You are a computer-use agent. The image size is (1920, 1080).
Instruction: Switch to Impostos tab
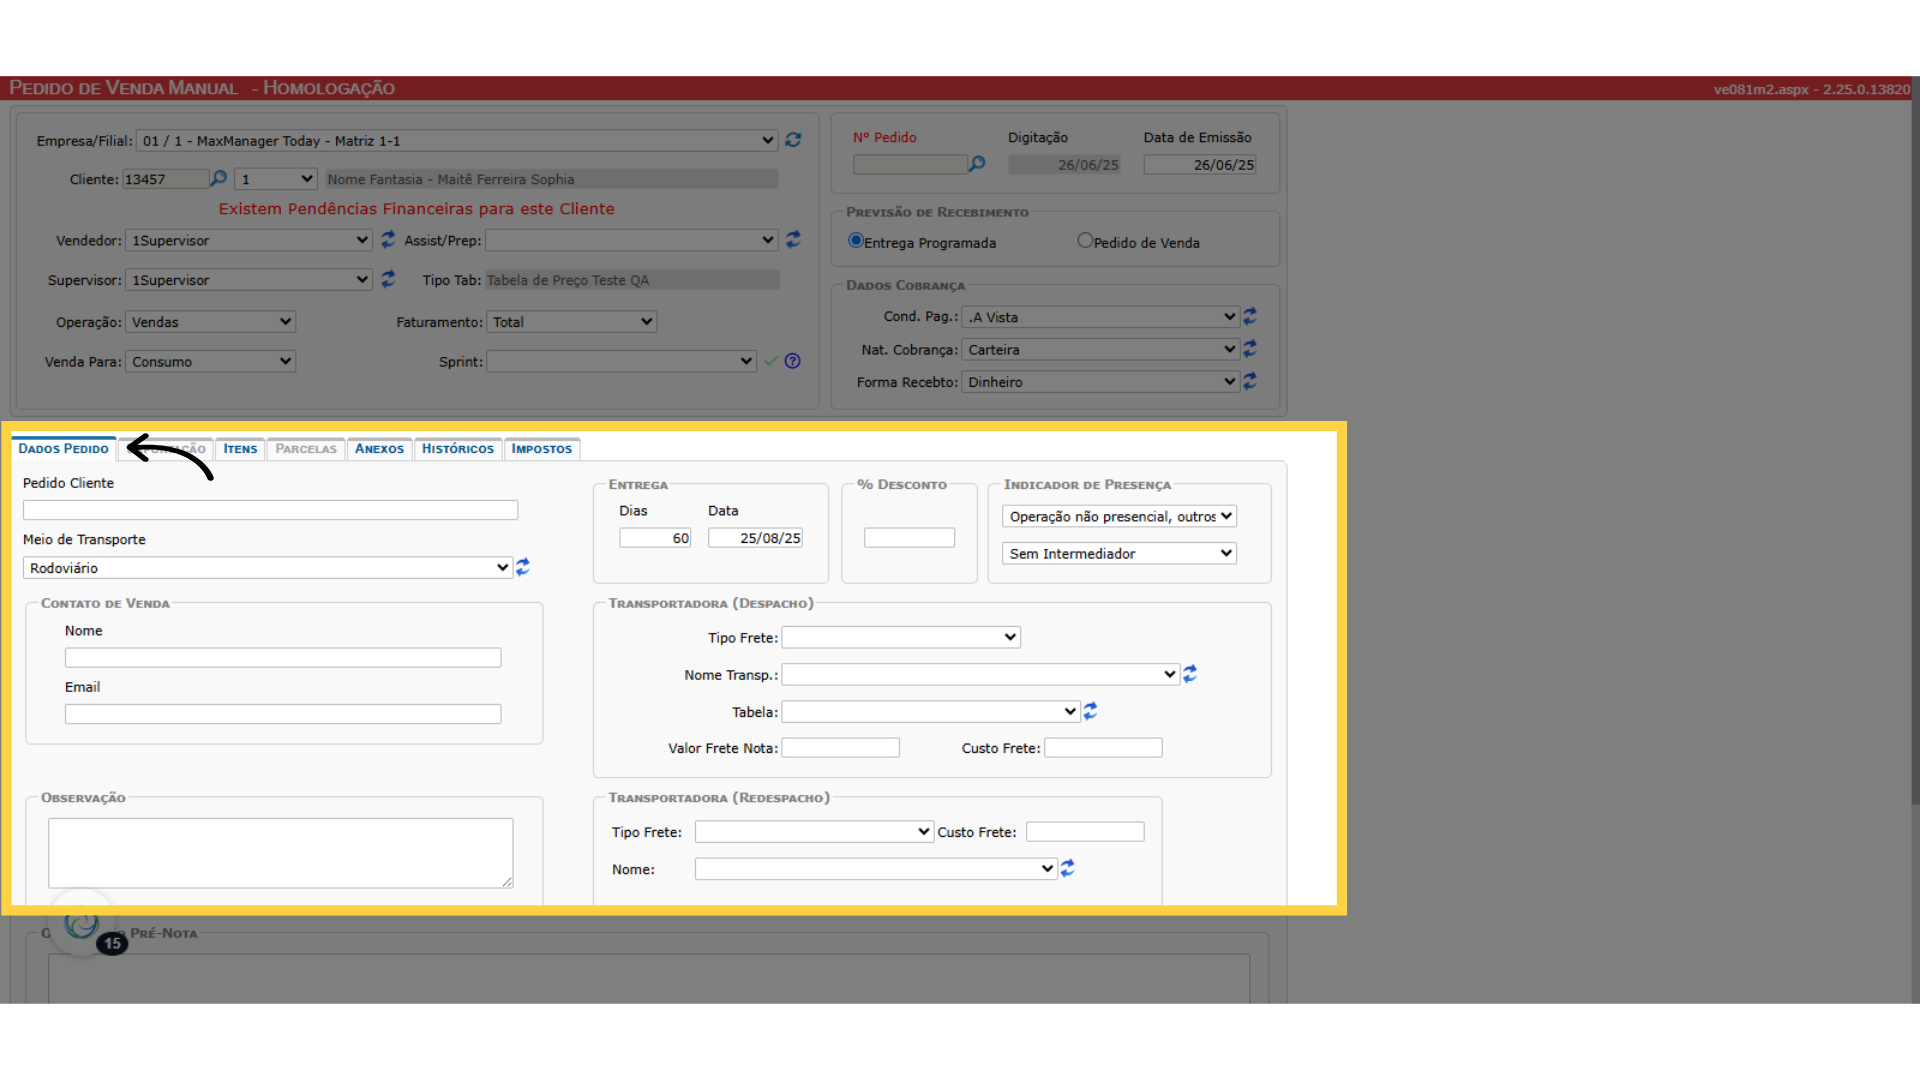pyautogui.click(x=542, y=449)
